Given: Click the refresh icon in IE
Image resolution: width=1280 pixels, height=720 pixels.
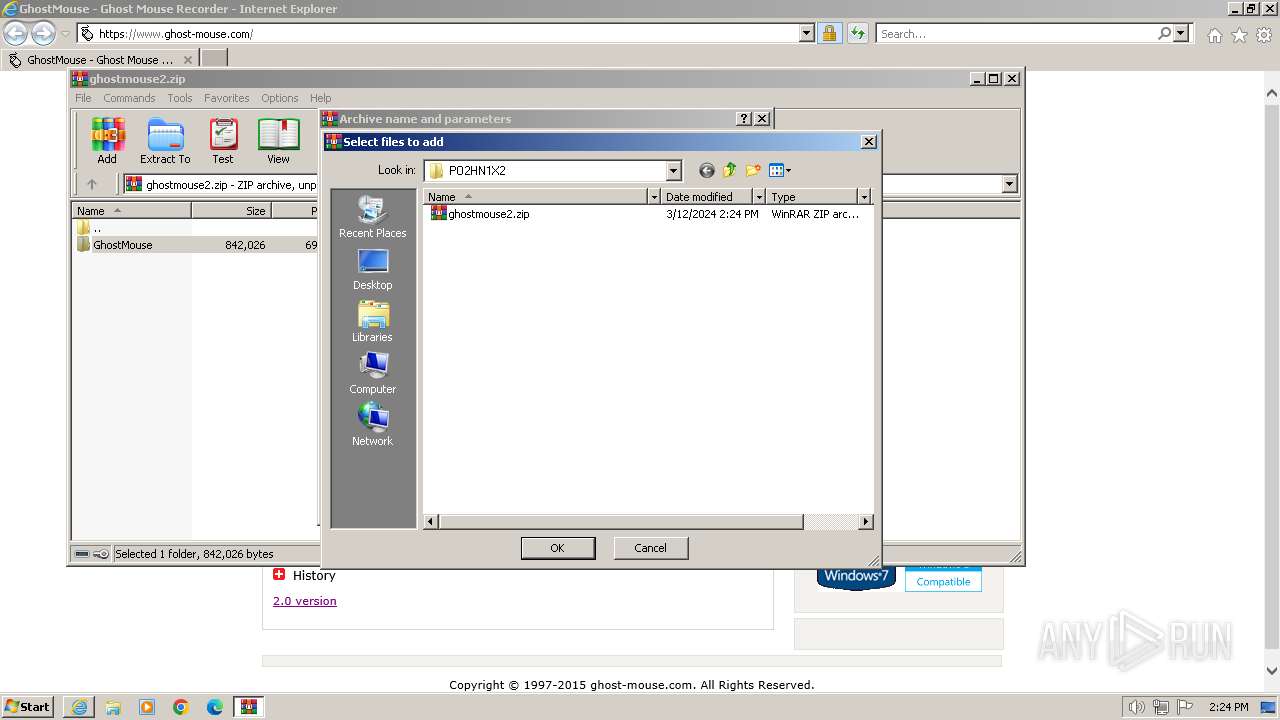Looking at the screenshot, I should [x=857, y=34].
